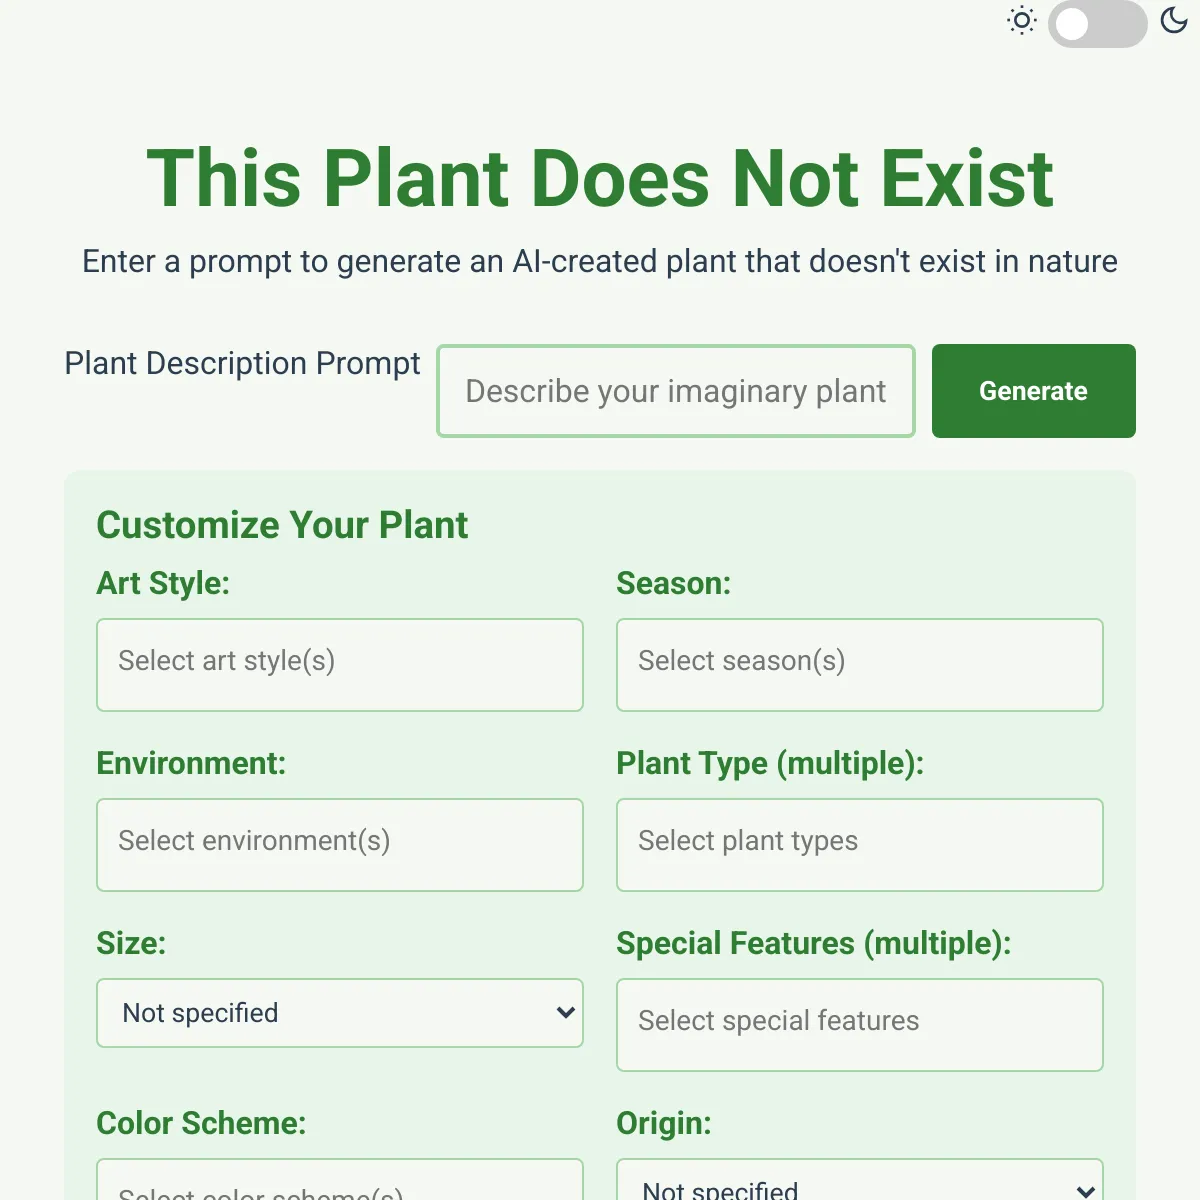Viewport: 1200px width, 1200px height.
Task: Click the 'Customize Your Plant' heading
Action: (x=282, y=525)
